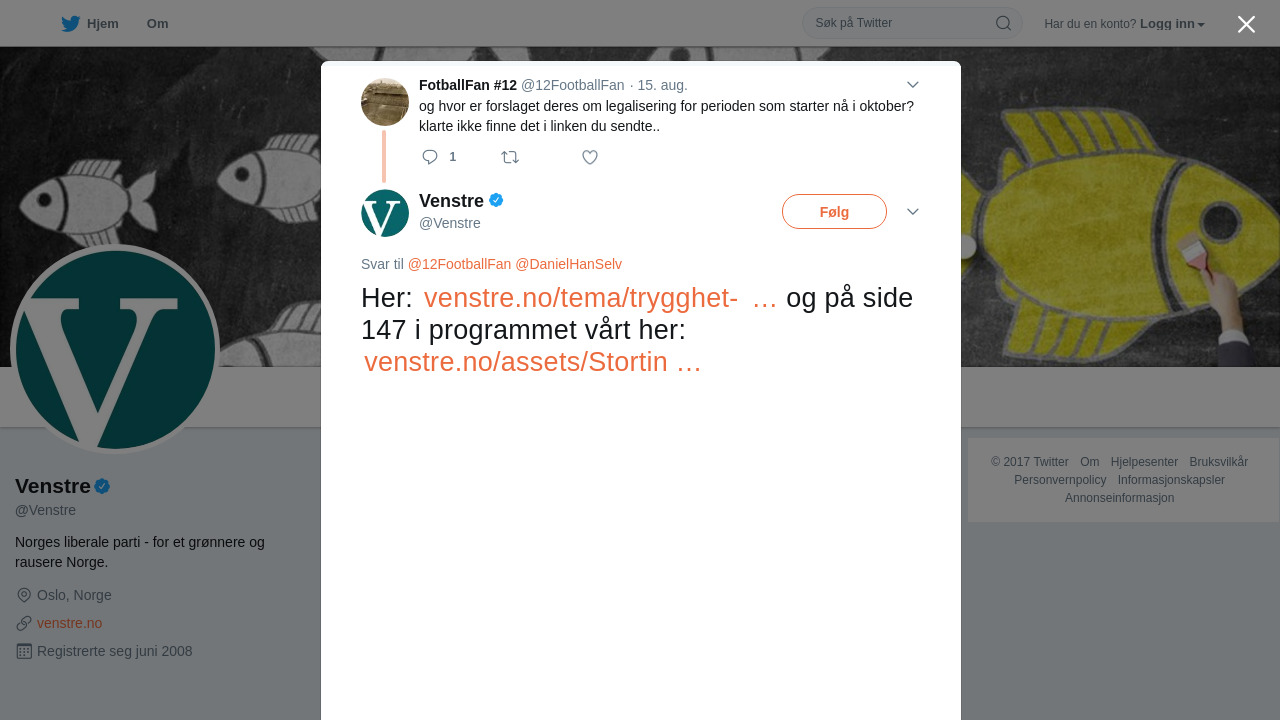The image size is (1280, 720).
Task: Click verified badge next to Venstre in tweet
Action: click(x=496, y=200)
